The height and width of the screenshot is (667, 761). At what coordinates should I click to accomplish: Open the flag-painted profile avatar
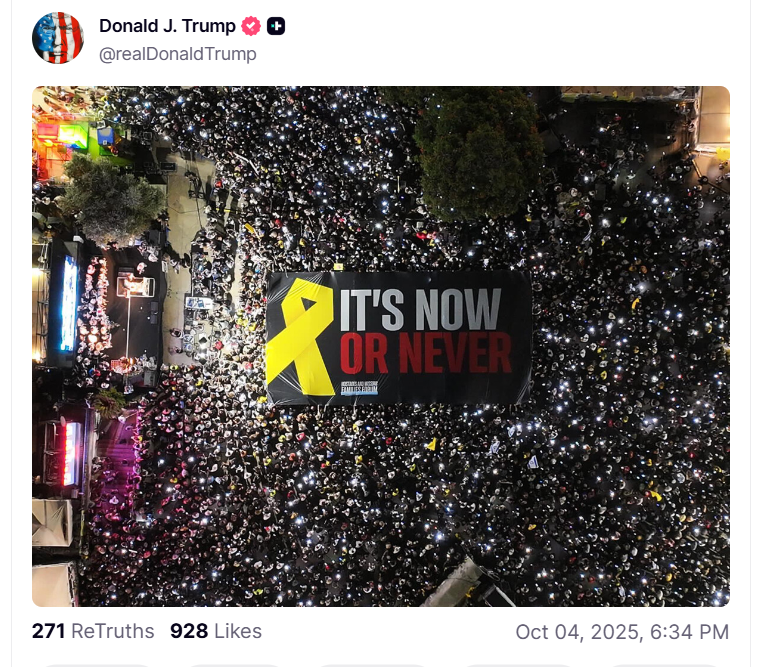58,38
